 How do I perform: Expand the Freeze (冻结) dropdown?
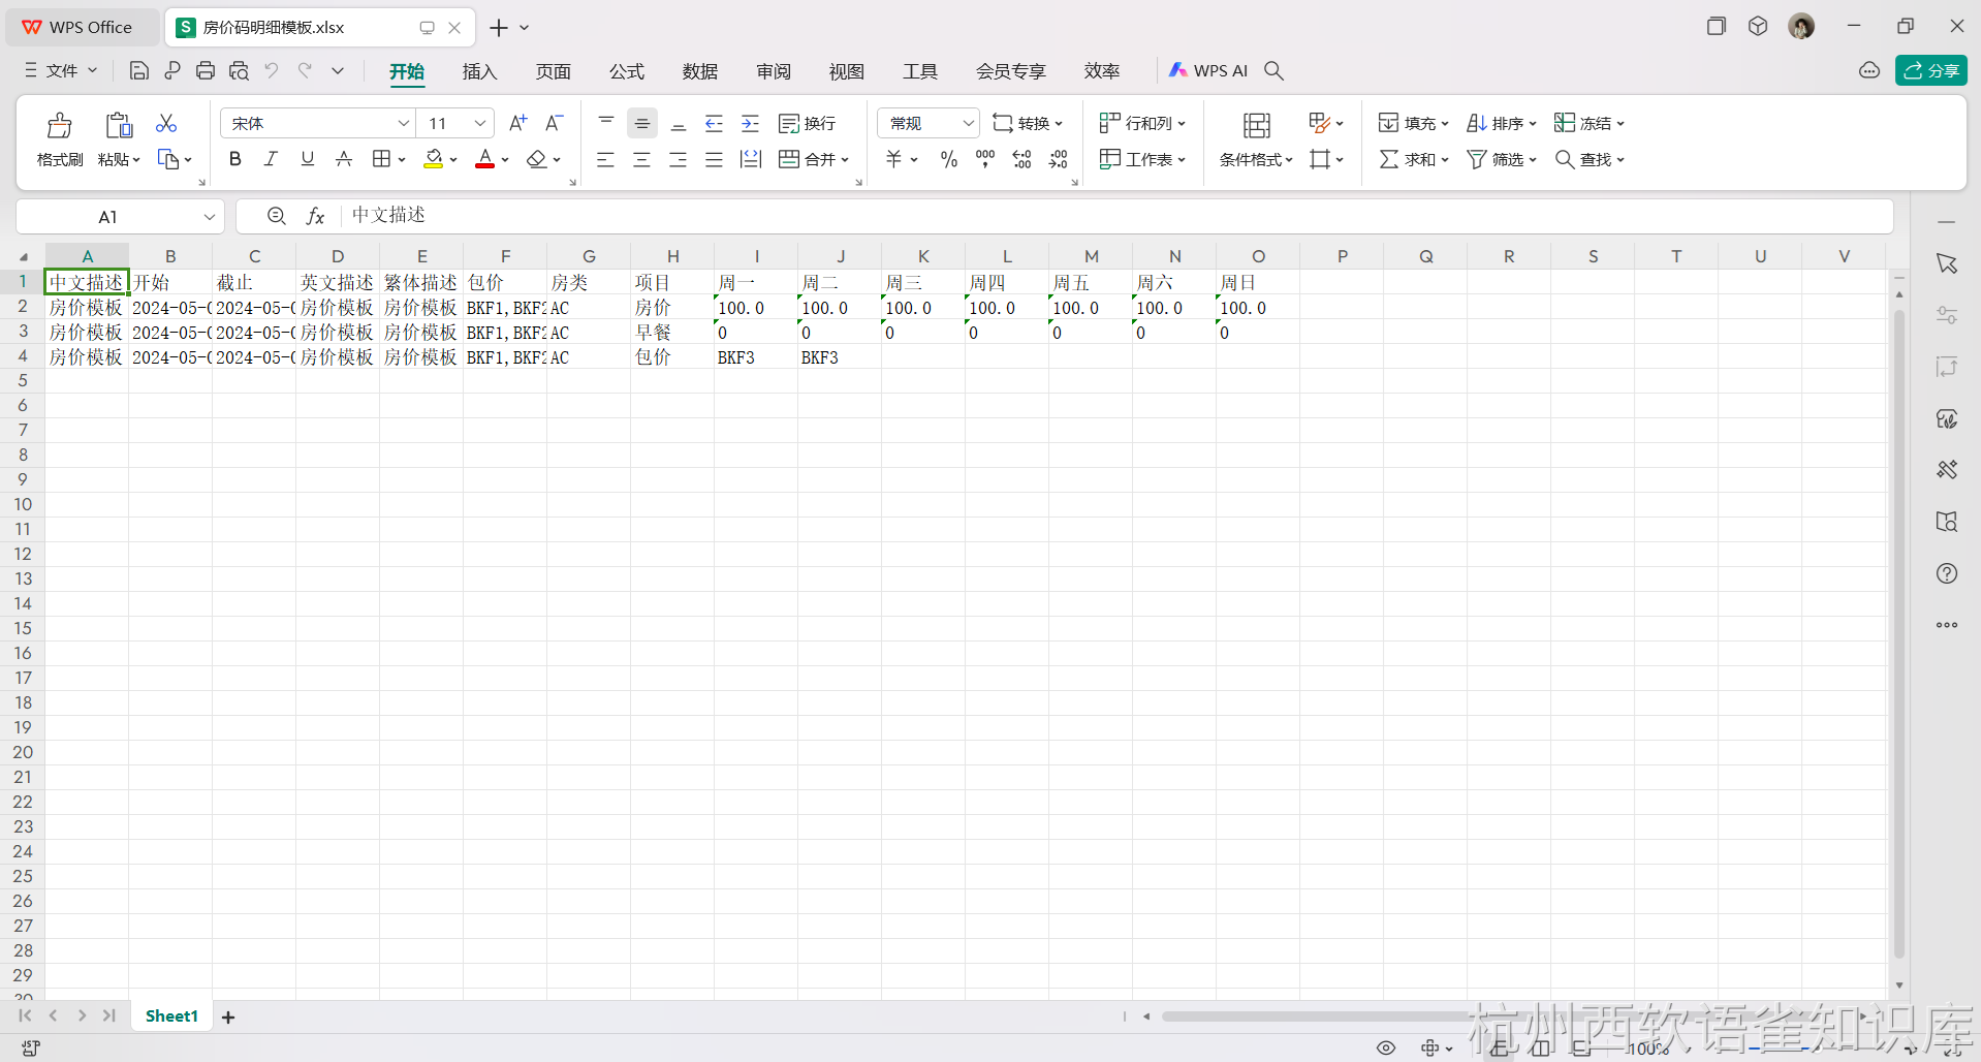click(x=1620, y=124)
